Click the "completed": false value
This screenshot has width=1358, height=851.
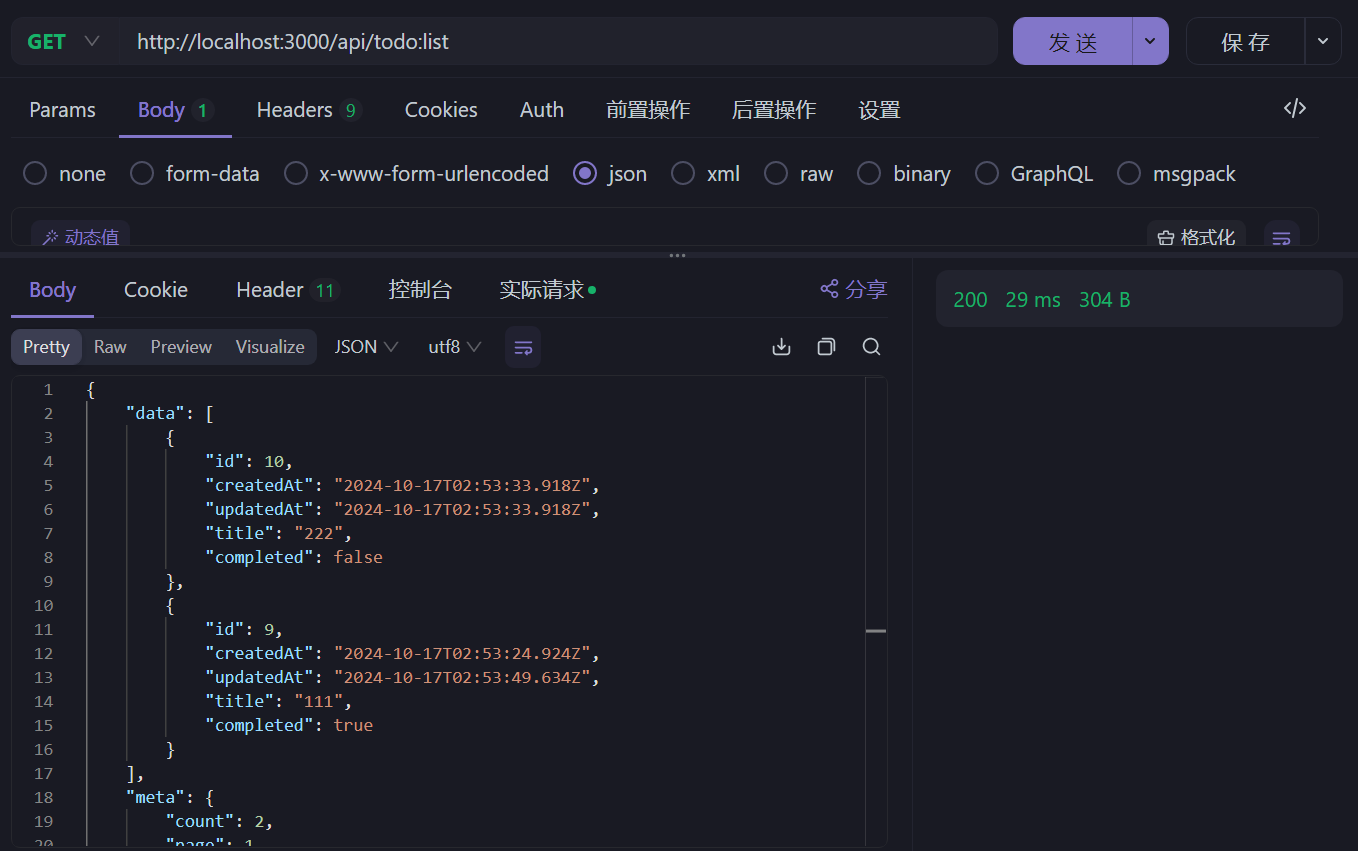pyautogui.click(x=358, y=557)
